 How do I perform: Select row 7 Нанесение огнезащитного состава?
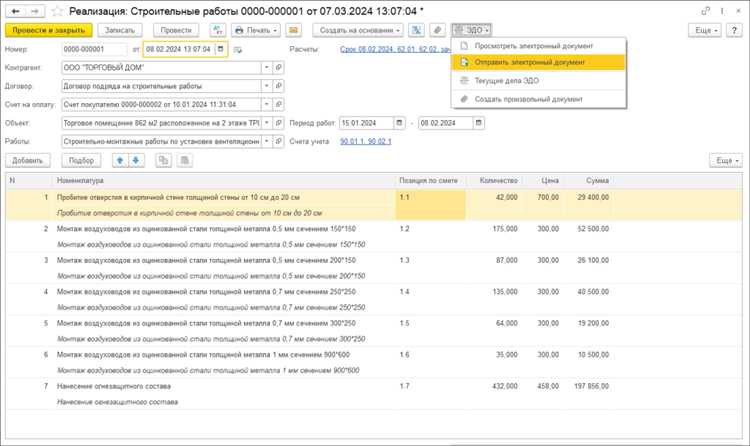tap(374, 394)
